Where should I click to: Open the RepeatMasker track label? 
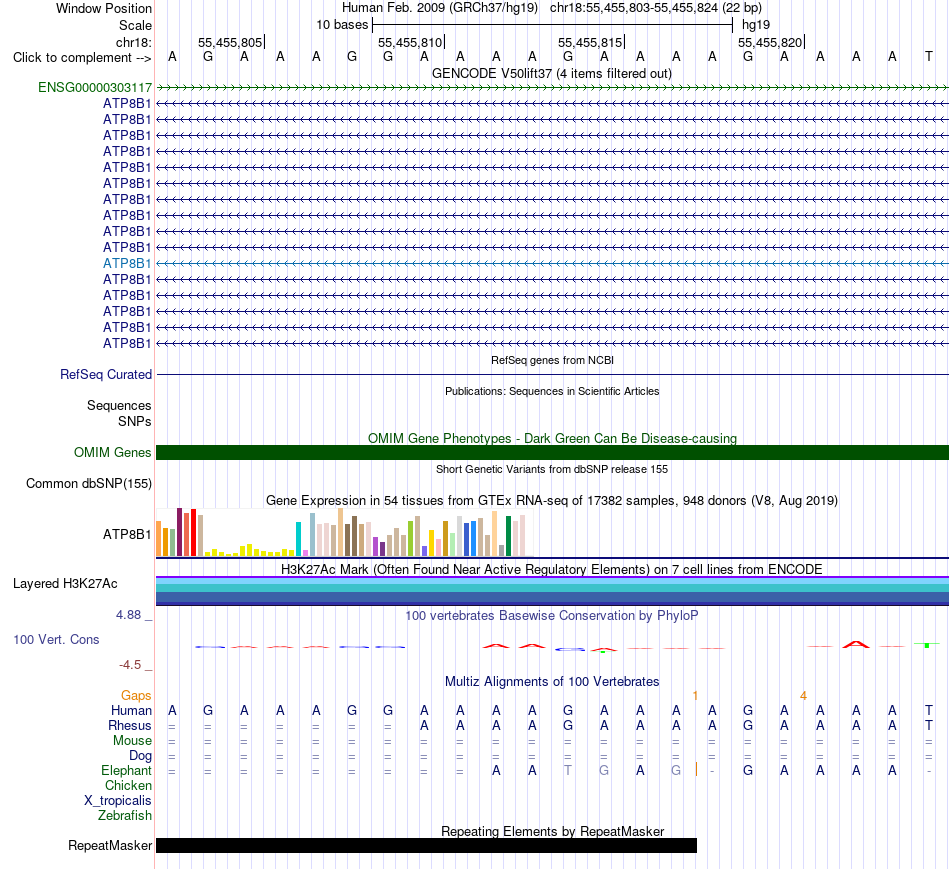[x=110, y=845]
